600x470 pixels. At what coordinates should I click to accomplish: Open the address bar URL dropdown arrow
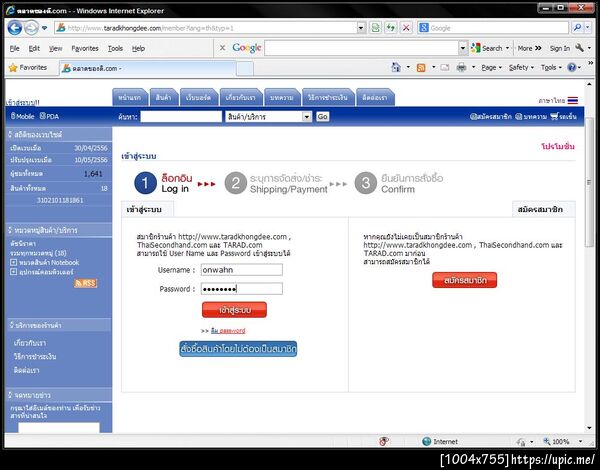tap(361, 28)
